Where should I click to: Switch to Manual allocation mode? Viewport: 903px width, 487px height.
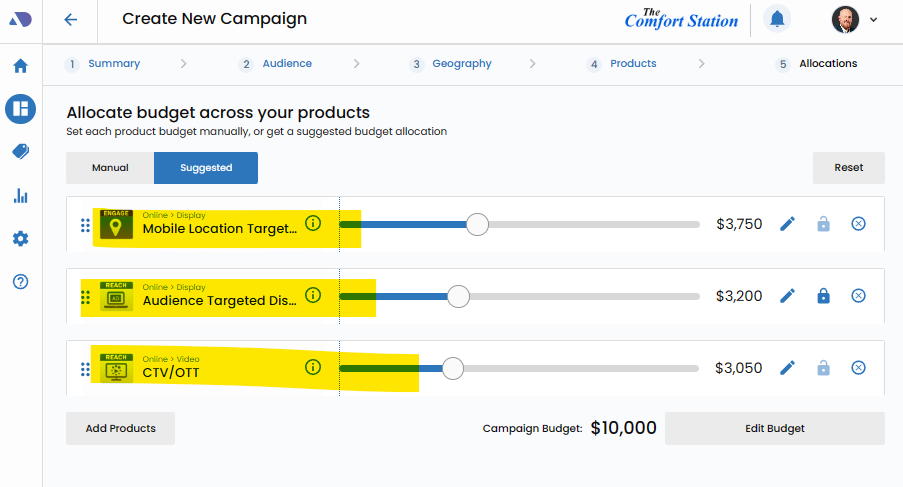tap(110, 168)
